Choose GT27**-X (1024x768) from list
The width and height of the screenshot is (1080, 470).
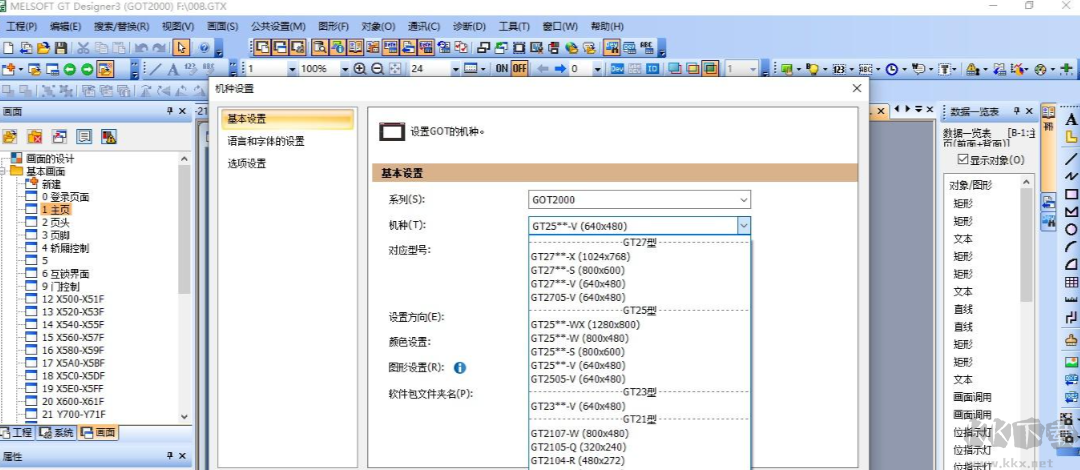pyautogui.click(x=580, y=256)
